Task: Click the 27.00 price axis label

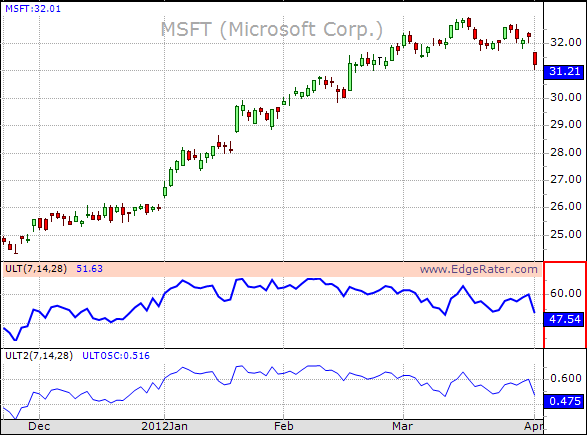Action: [566, 179]
